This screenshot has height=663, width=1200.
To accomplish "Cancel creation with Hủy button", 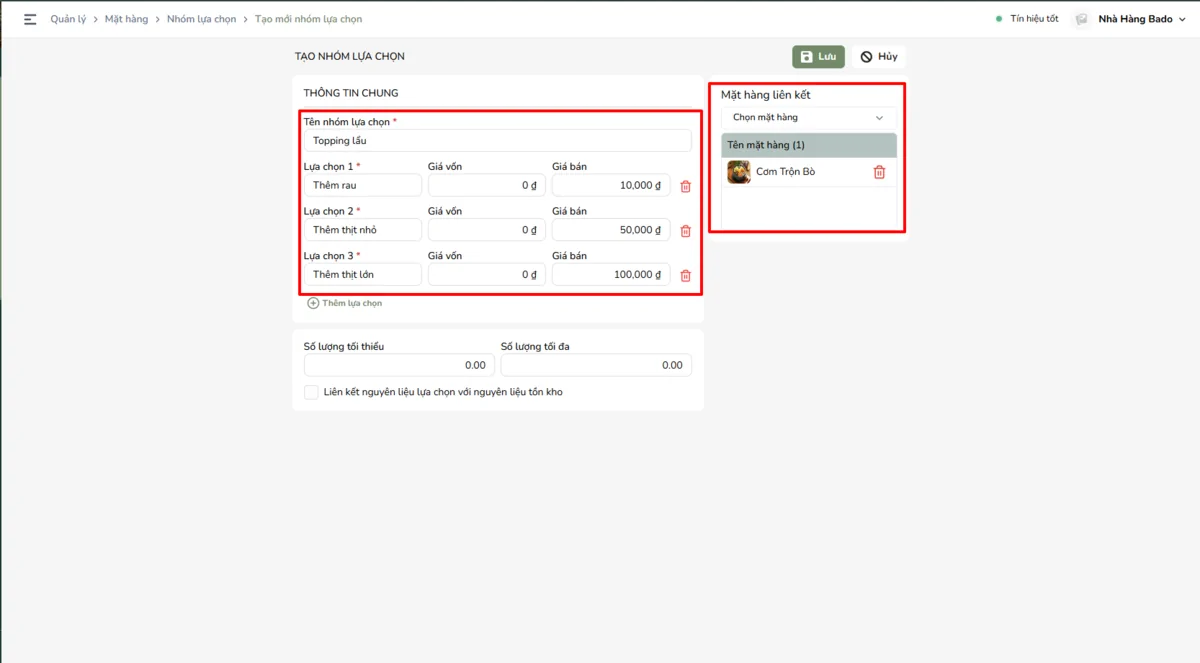I will pyautogui.click(x=879, y=57).
